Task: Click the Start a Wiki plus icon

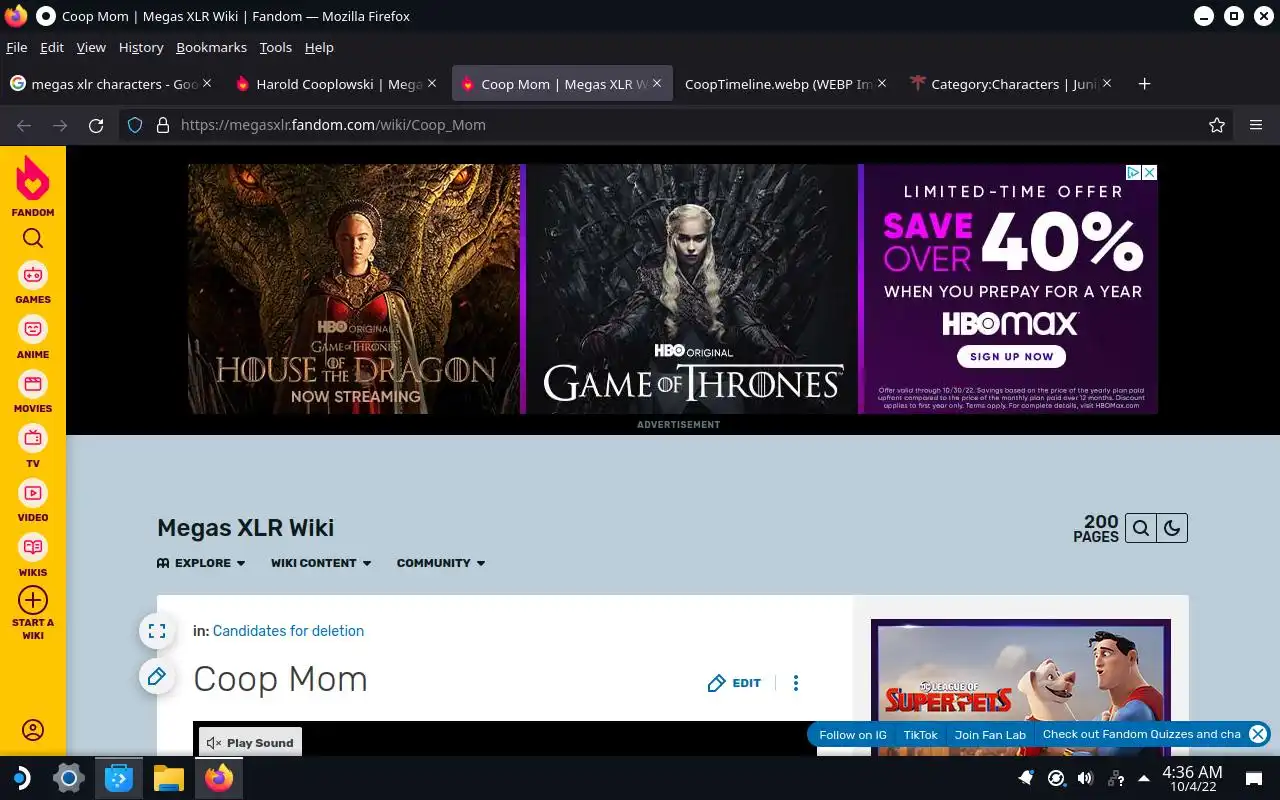Action: point(33,600)
